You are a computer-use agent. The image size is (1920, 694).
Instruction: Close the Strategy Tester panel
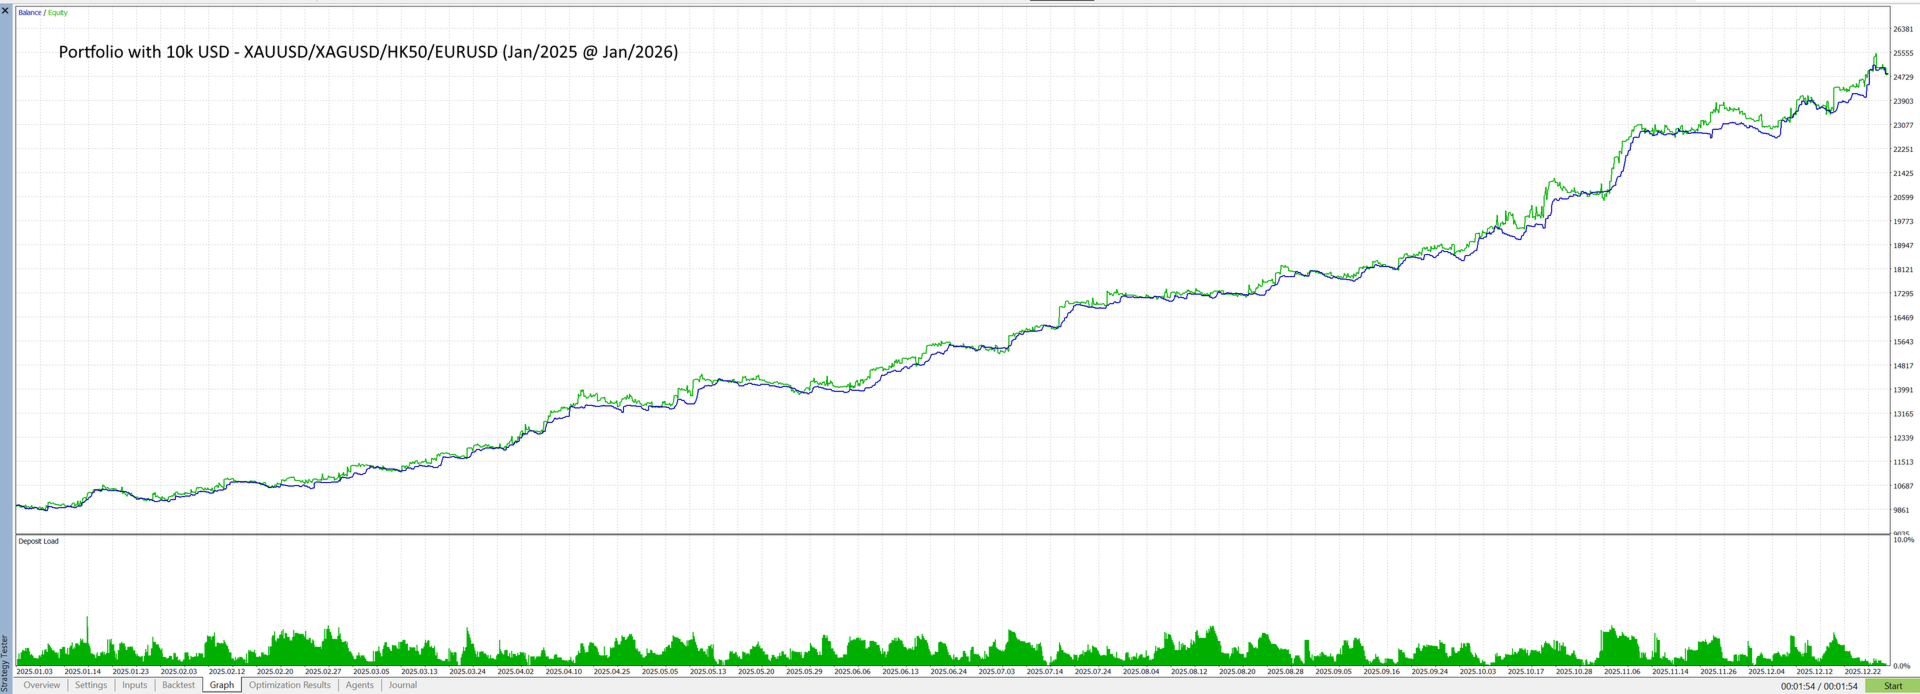click(5, 9)
